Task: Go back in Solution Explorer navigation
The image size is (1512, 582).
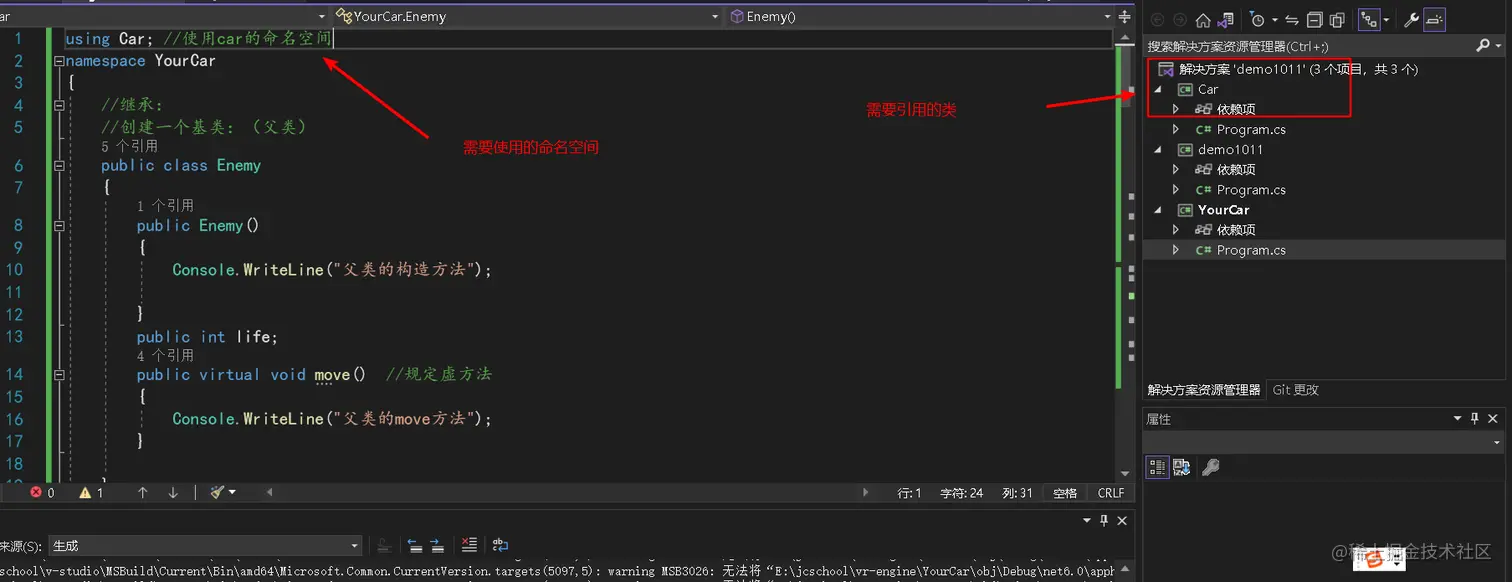Action: [1158, 20]
